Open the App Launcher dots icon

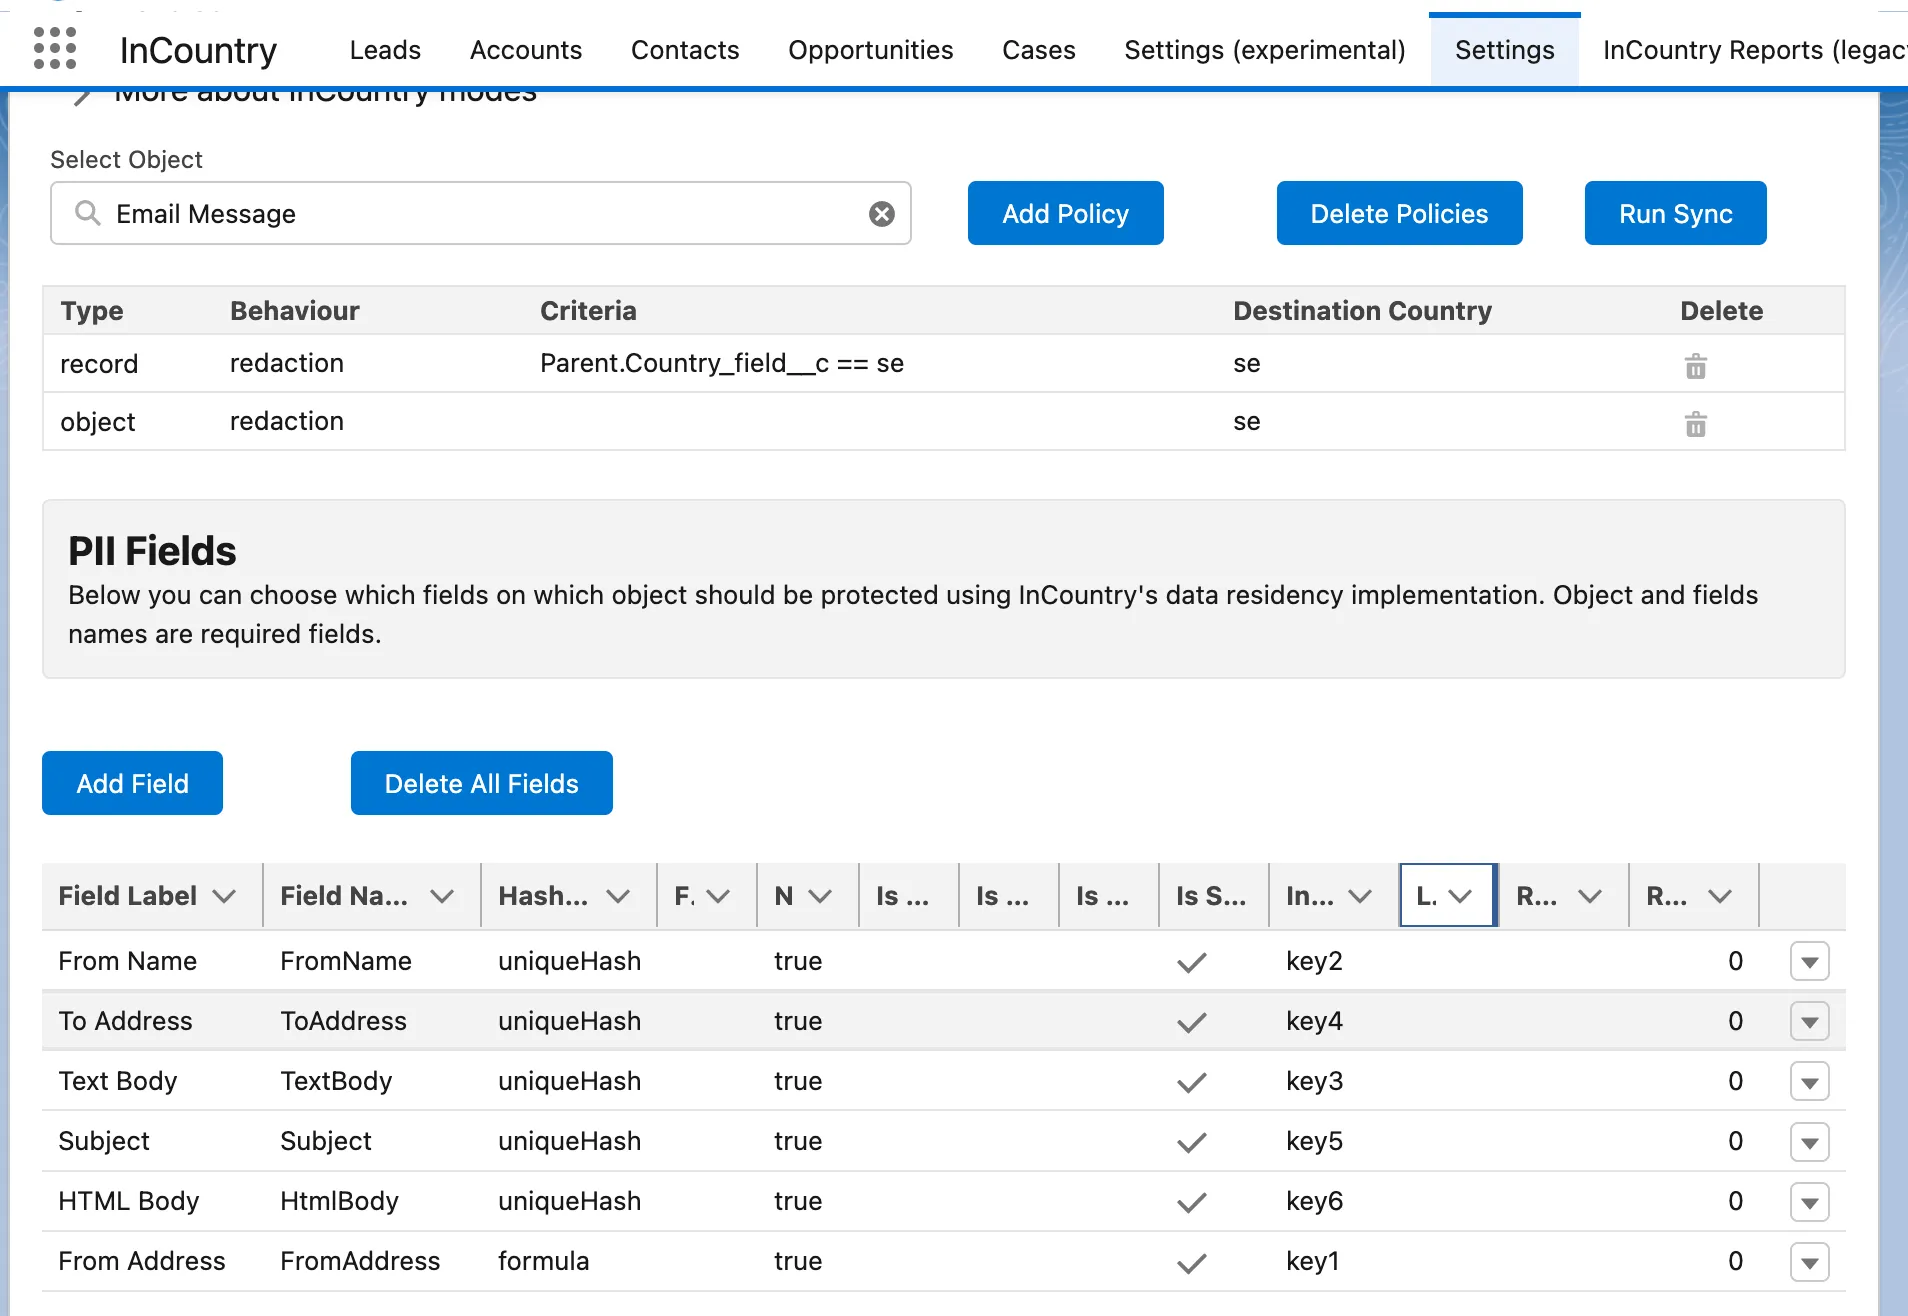[x=55, y=48]
